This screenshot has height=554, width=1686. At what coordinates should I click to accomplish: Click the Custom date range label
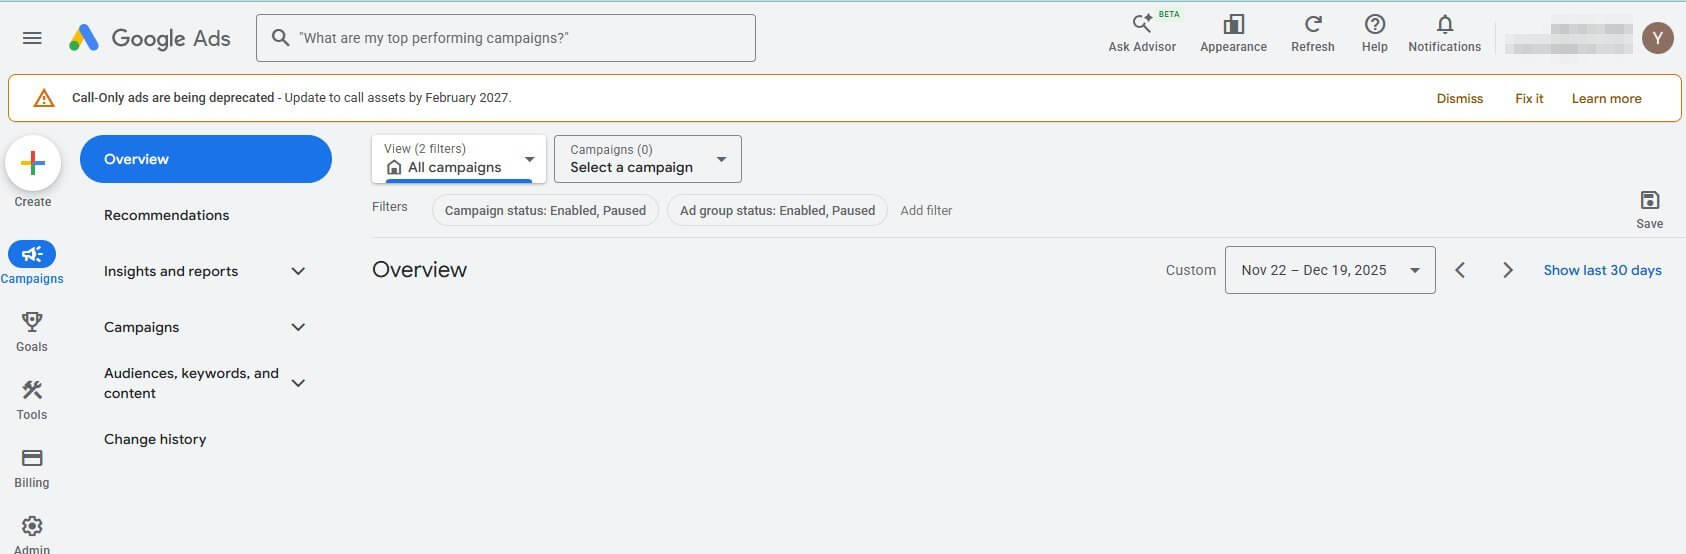click(x=1190, y=270)
